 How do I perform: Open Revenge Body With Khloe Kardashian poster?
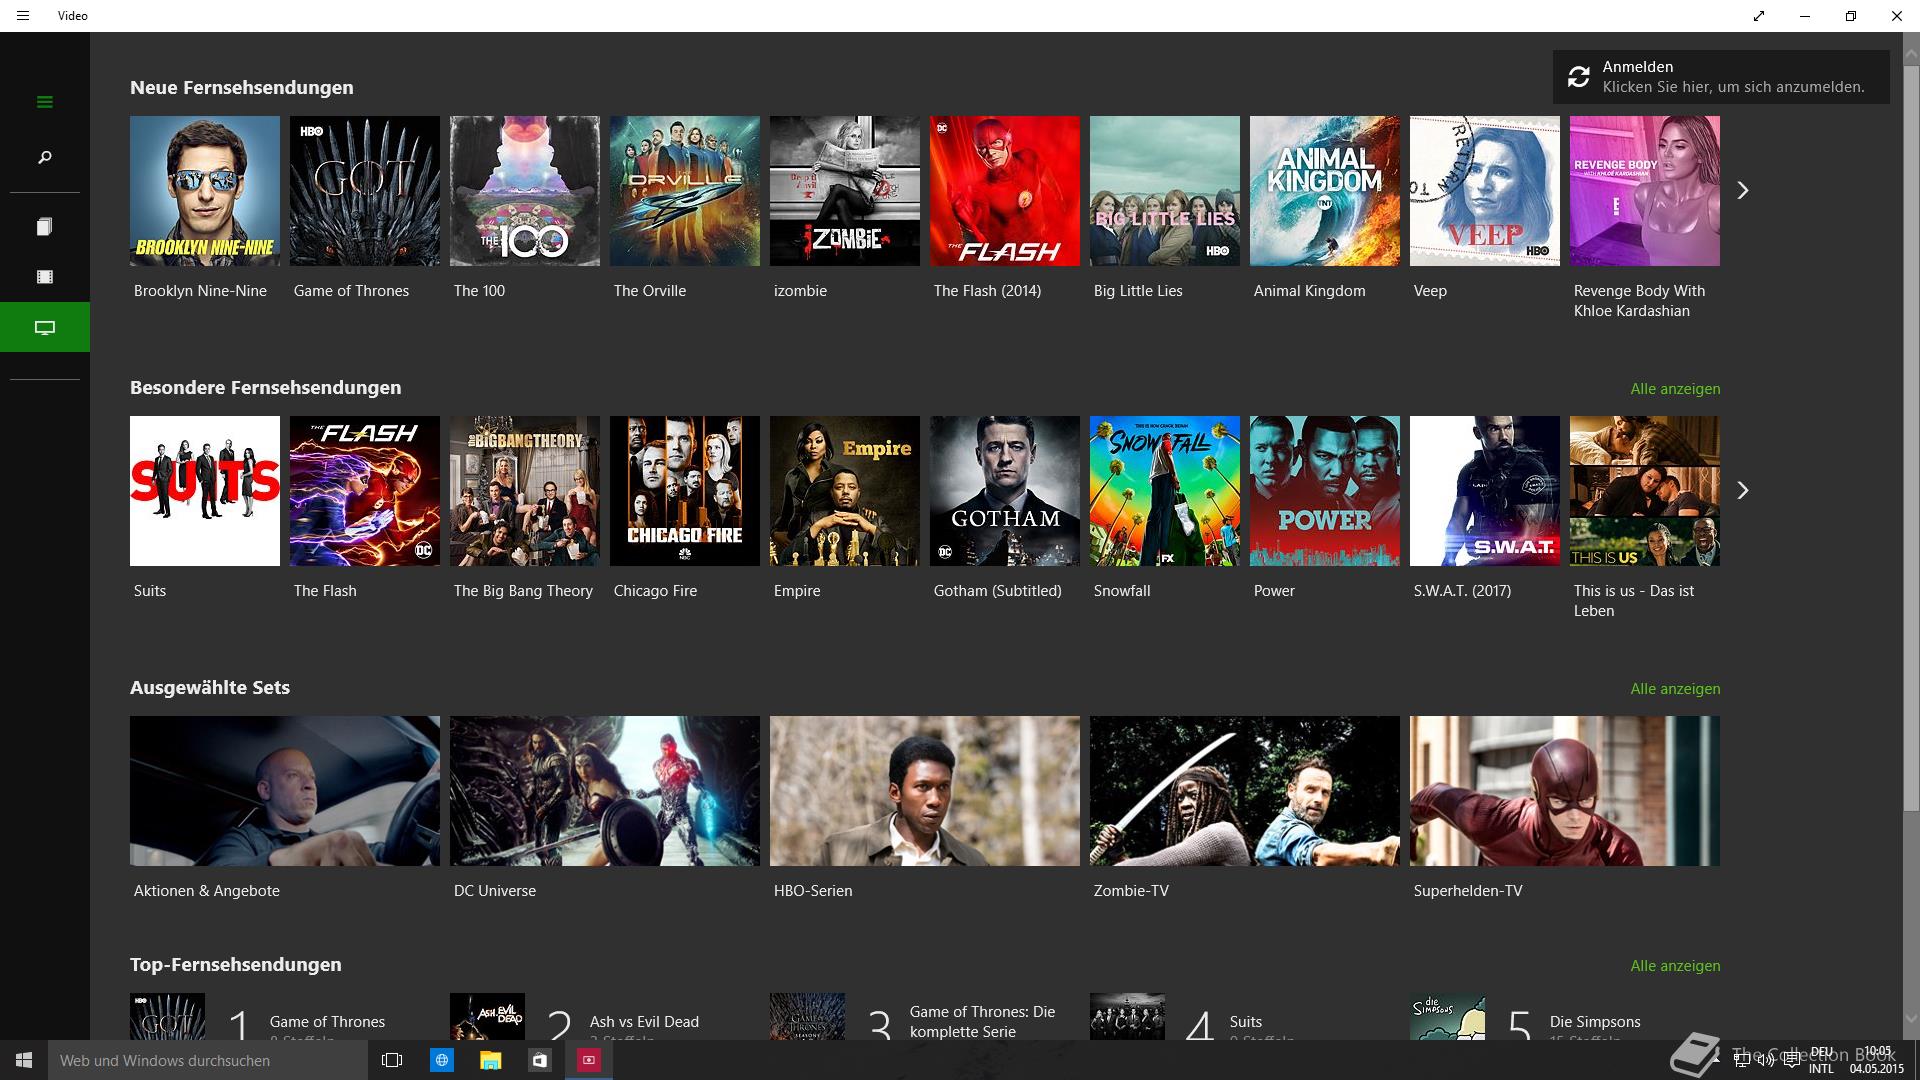[x=1645, y=191]
